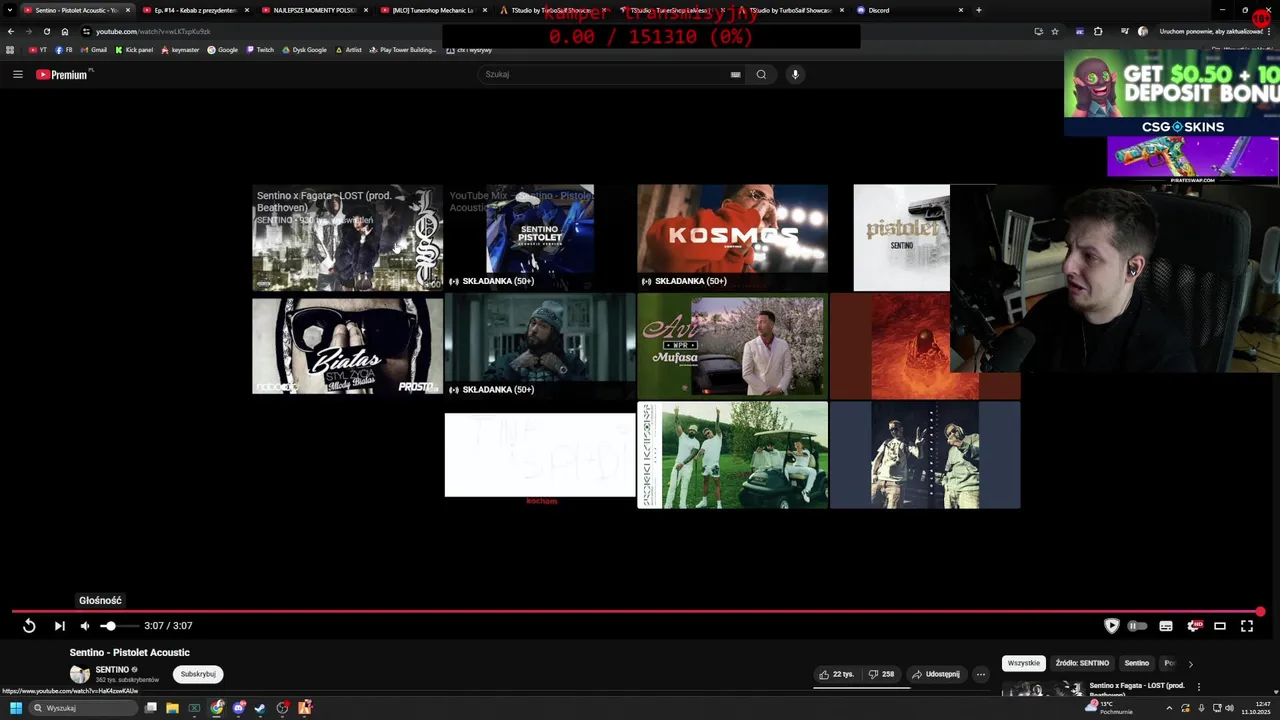The width and height of the screenshot is (1280, 720).
Task: Show hidden tray icons chevron
Action: point(1169,708)
